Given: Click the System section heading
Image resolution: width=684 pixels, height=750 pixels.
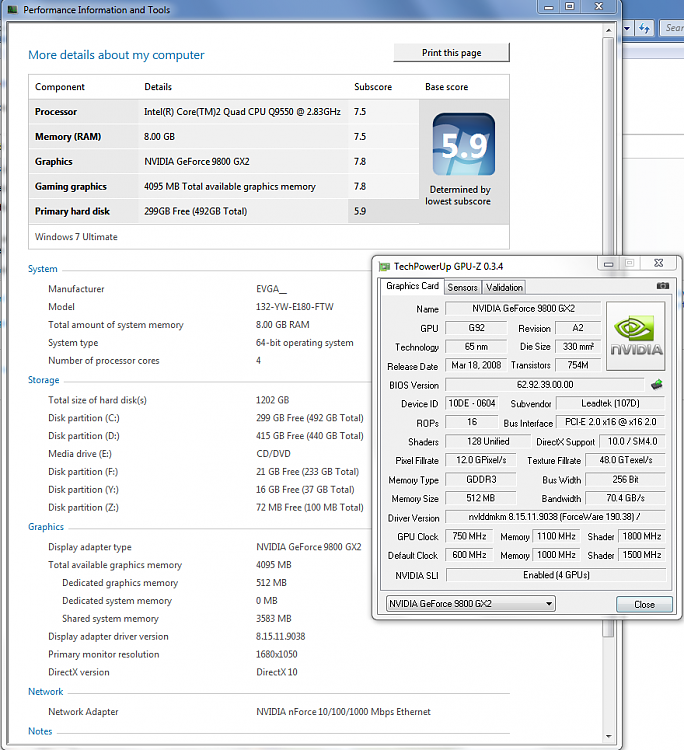Looking at the screenshot, I should (x=43, y=269).
